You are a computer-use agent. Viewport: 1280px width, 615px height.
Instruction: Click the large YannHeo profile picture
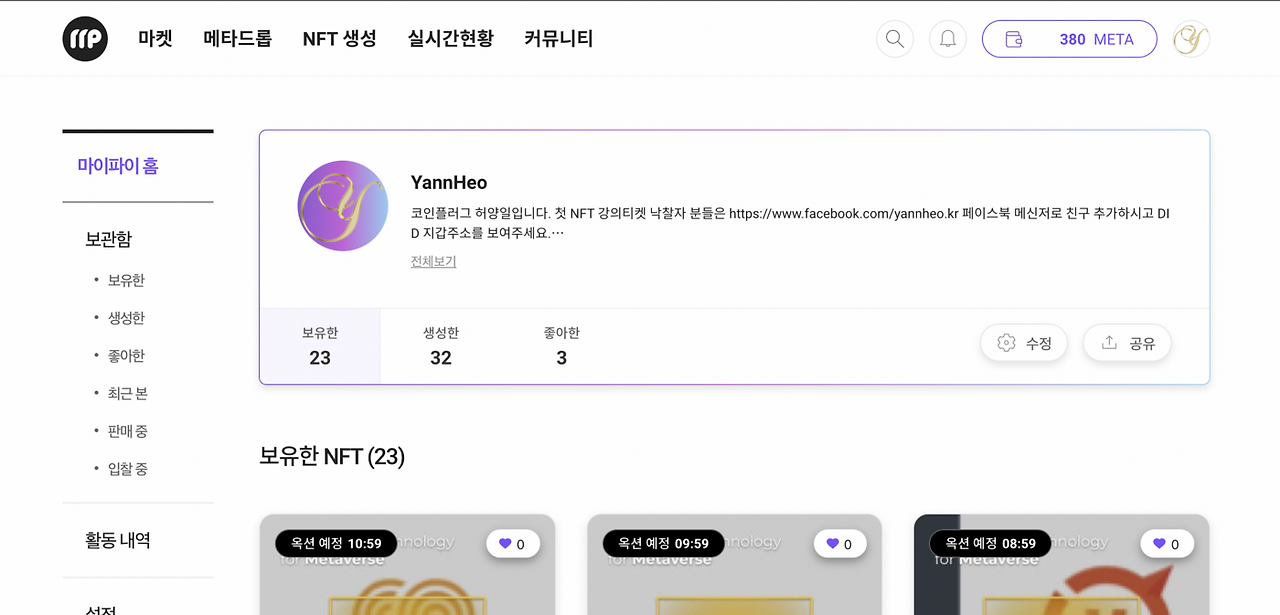tap(343, 205)
